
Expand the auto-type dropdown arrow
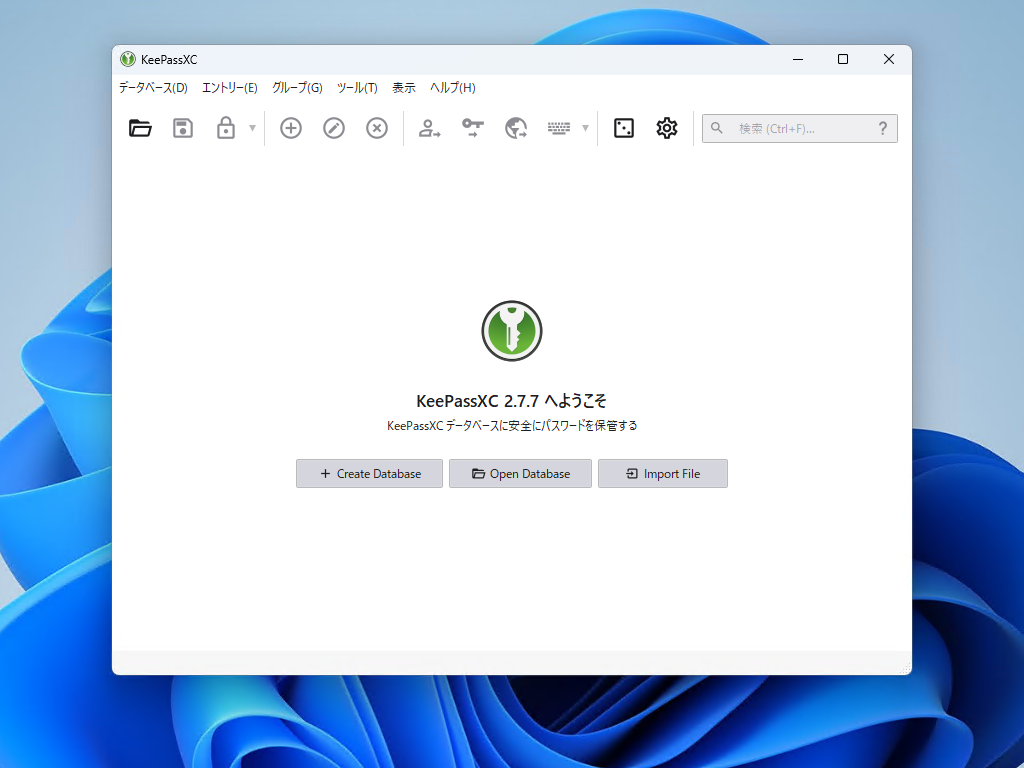click(585, 128)
